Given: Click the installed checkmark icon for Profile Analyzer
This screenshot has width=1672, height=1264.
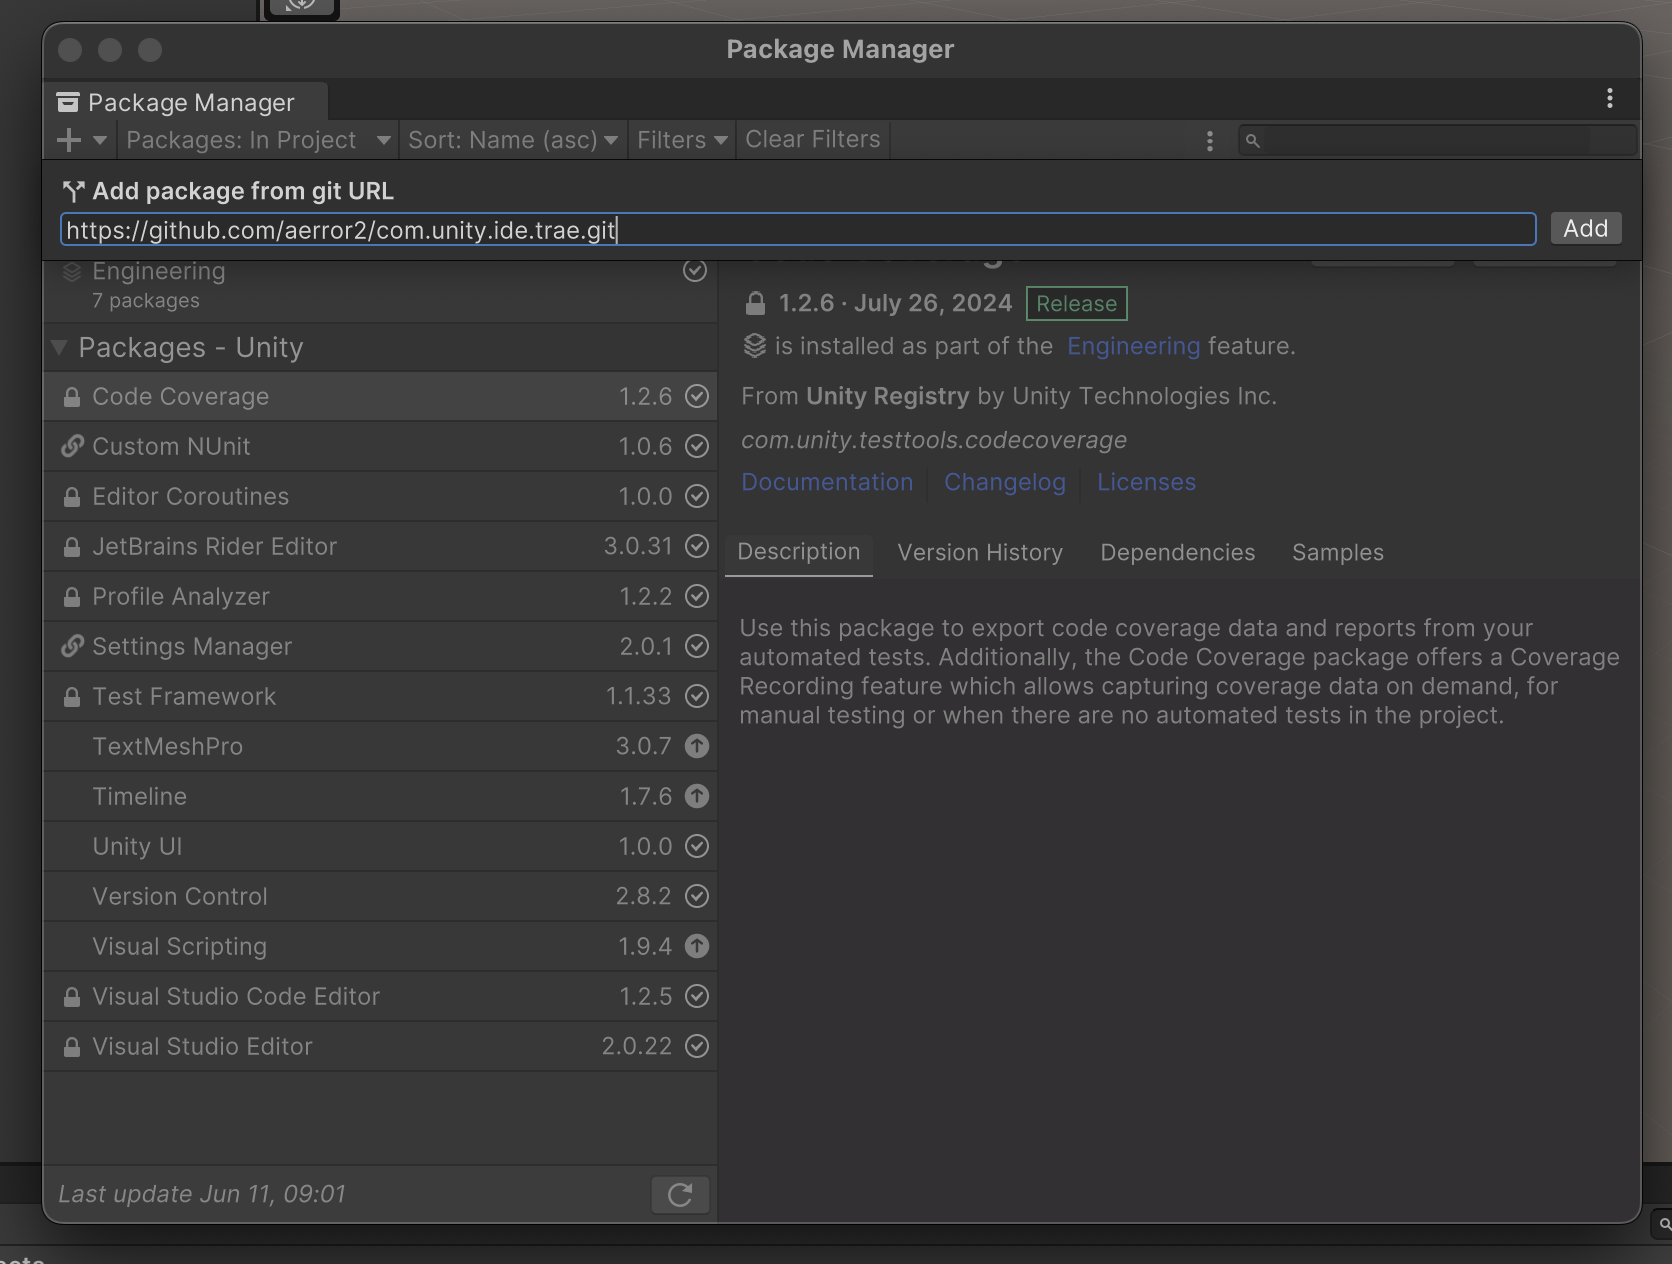Looking at the screenshot, I should point(697,596).
